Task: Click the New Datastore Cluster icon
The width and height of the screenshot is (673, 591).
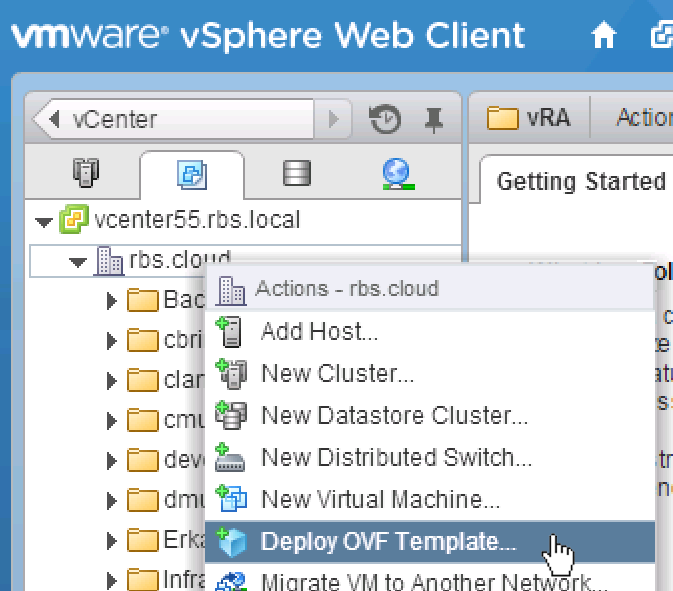Action: tap(231, 415)
